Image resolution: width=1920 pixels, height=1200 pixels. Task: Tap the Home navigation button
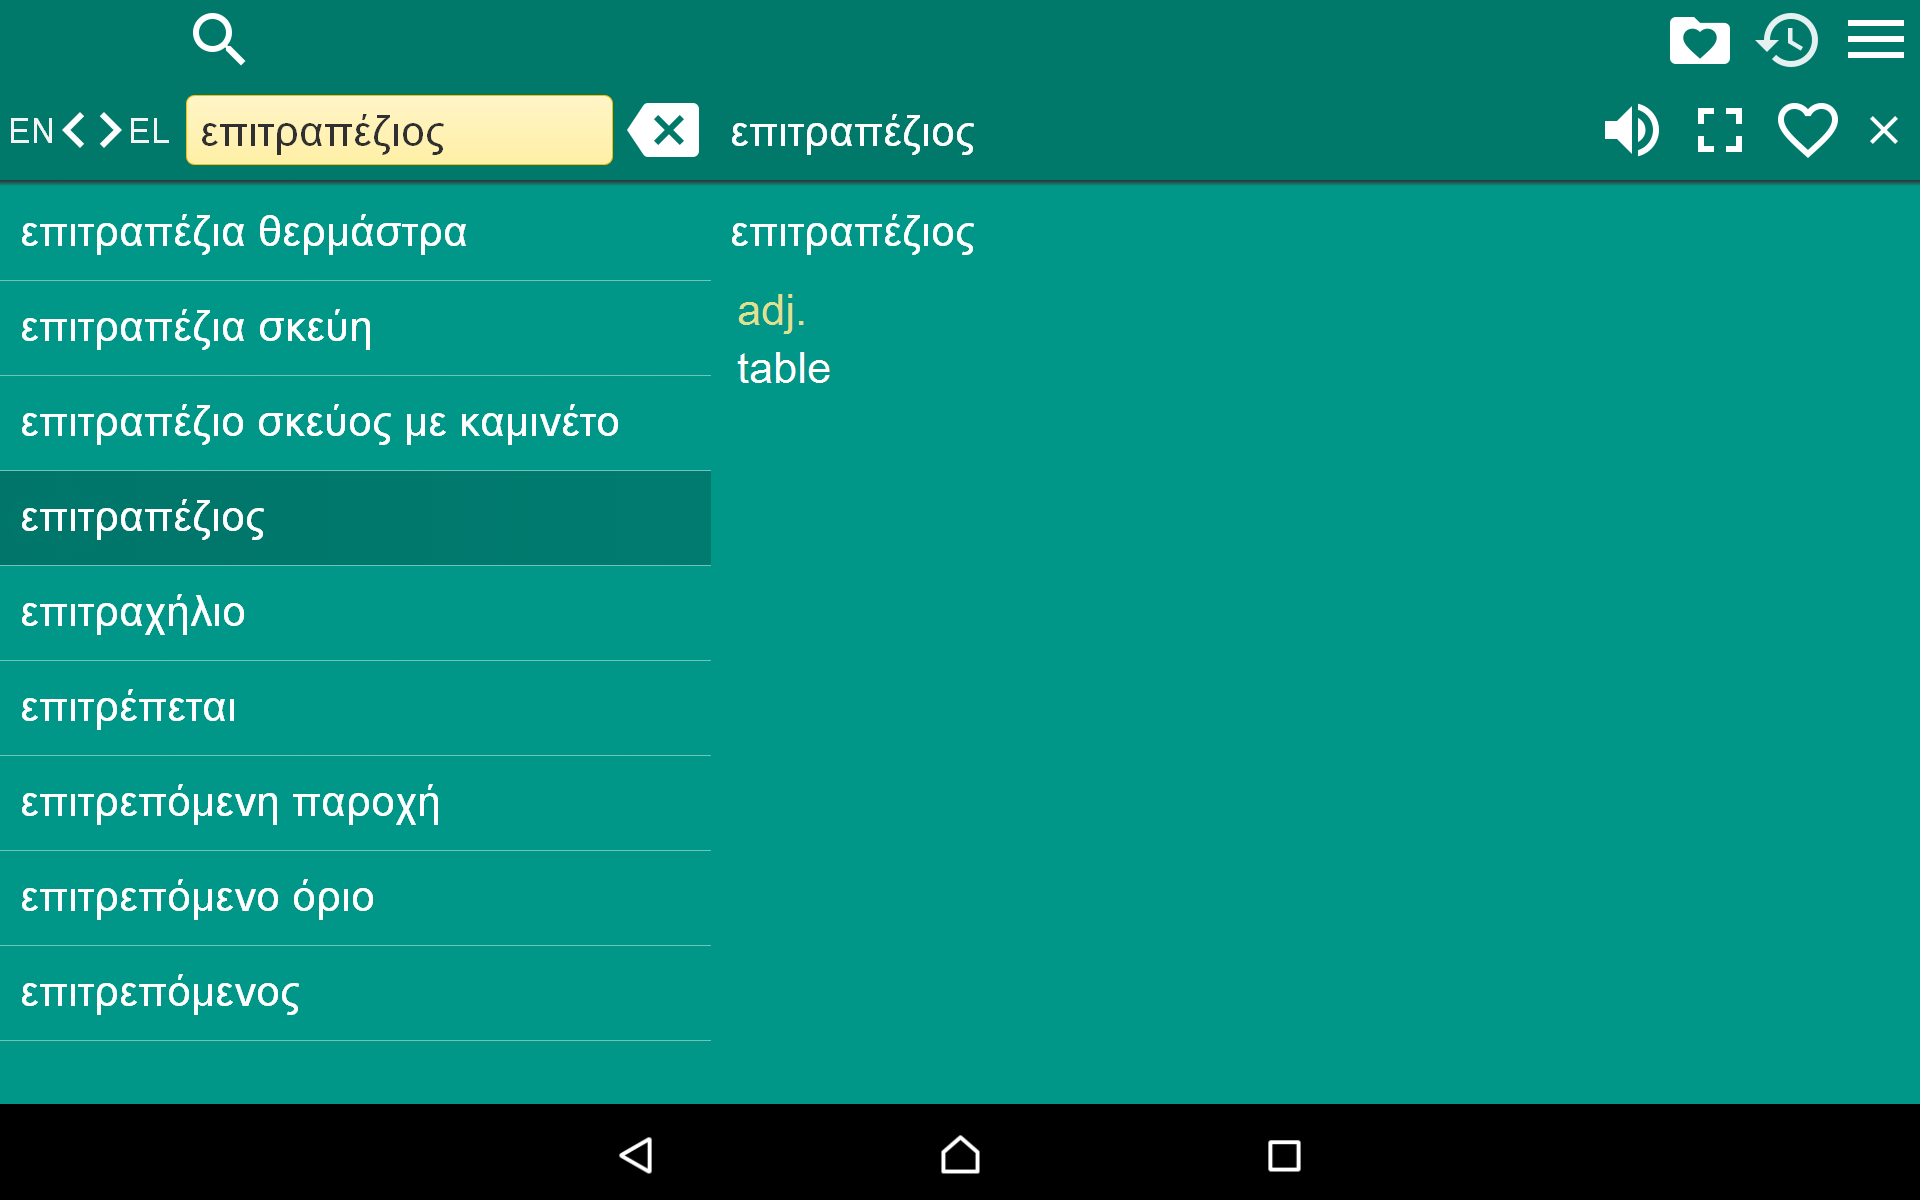point(959,1155)
